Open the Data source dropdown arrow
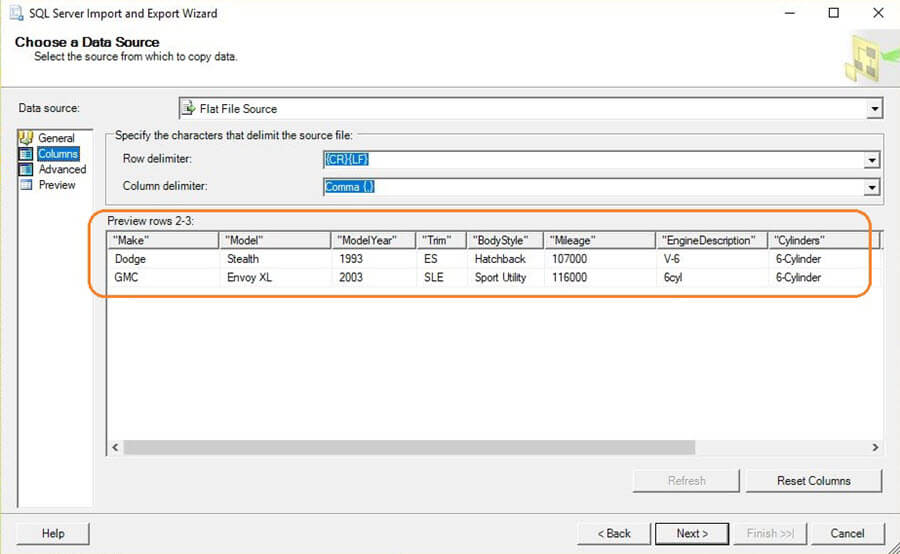 point(875,108)
